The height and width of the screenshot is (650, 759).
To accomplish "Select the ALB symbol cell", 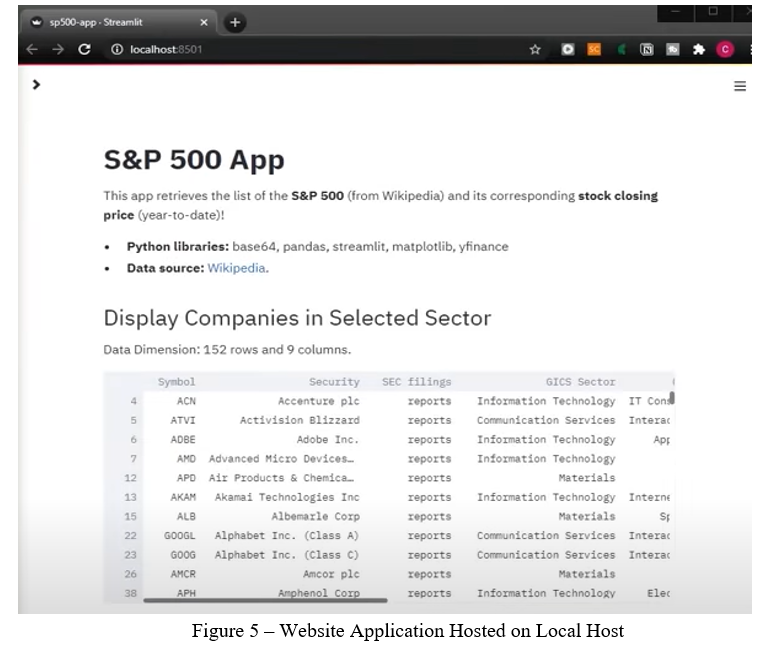I will point(186,517).
